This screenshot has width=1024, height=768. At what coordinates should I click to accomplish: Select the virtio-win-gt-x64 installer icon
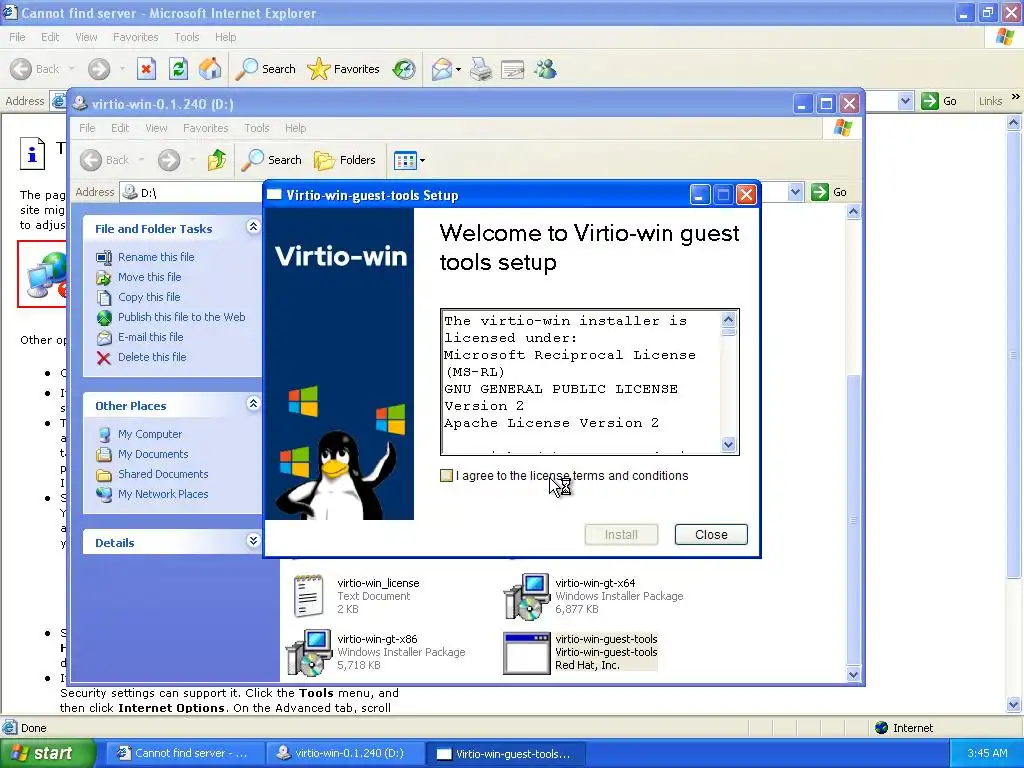pyautogui.click(x=526, y=596)
